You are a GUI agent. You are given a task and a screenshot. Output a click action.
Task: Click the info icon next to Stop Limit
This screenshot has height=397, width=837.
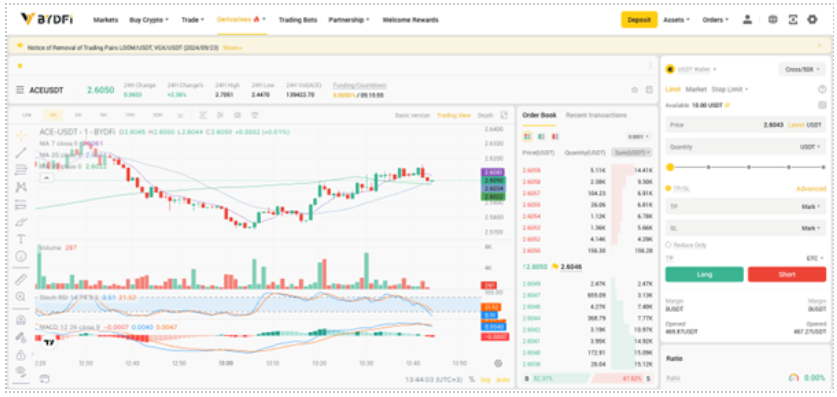pos(822,89)
